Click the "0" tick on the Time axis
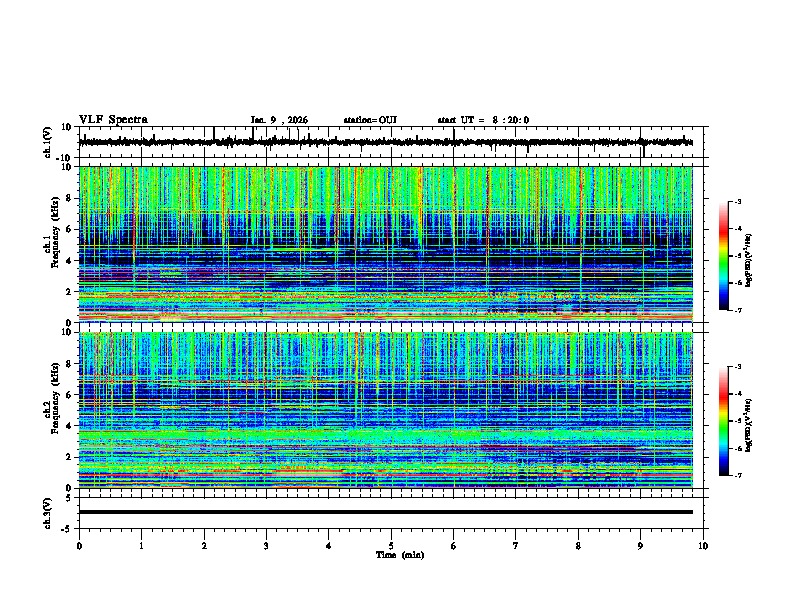 click(x=79, y=546)
